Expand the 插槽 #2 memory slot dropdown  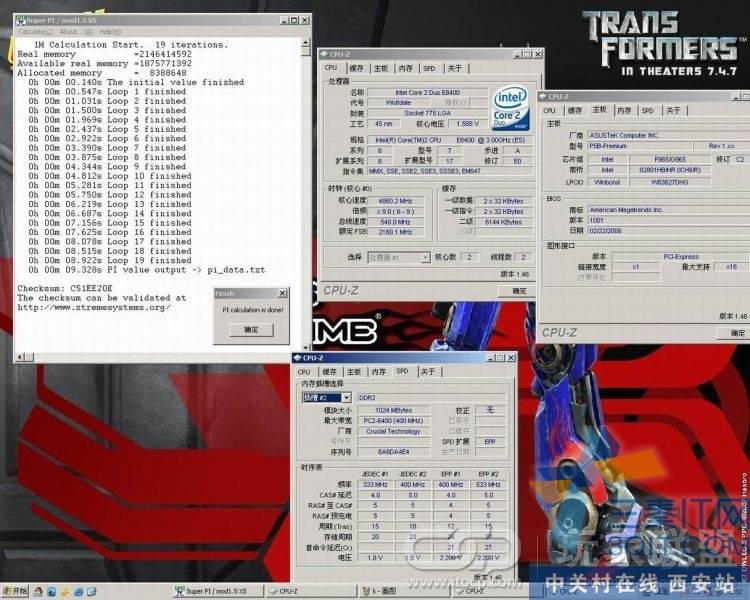pos(347,398)
